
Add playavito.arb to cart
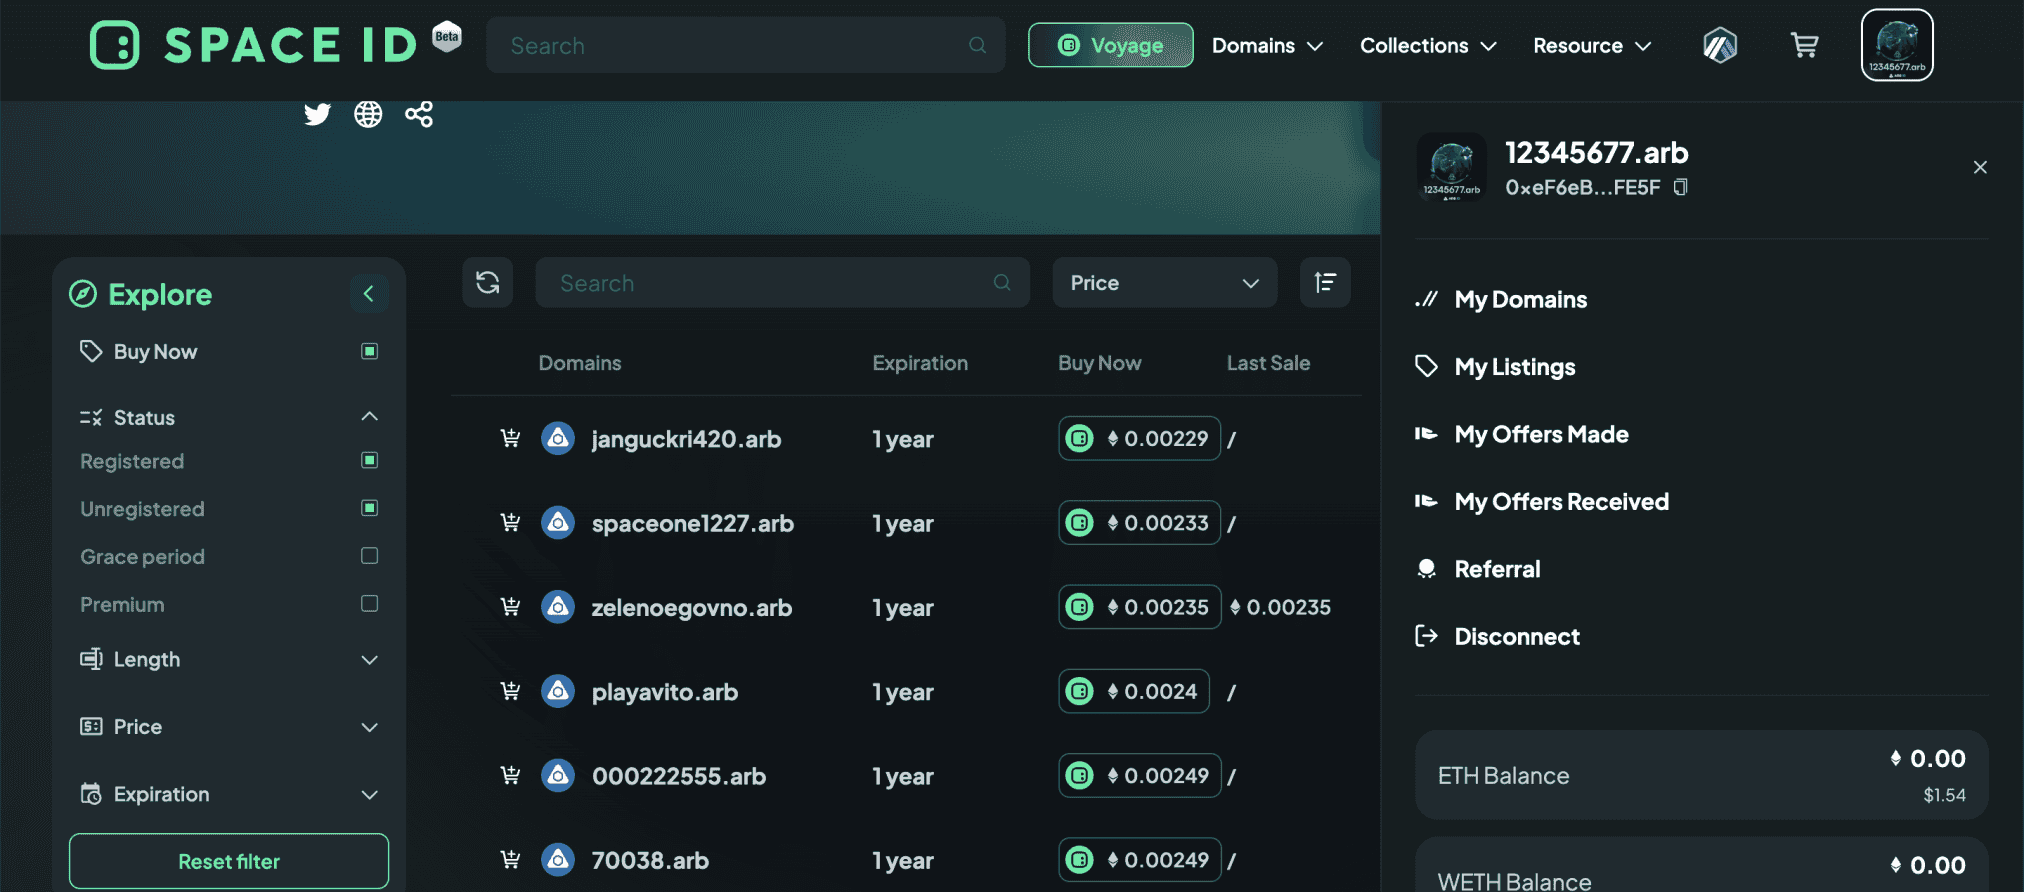[510, 691]
